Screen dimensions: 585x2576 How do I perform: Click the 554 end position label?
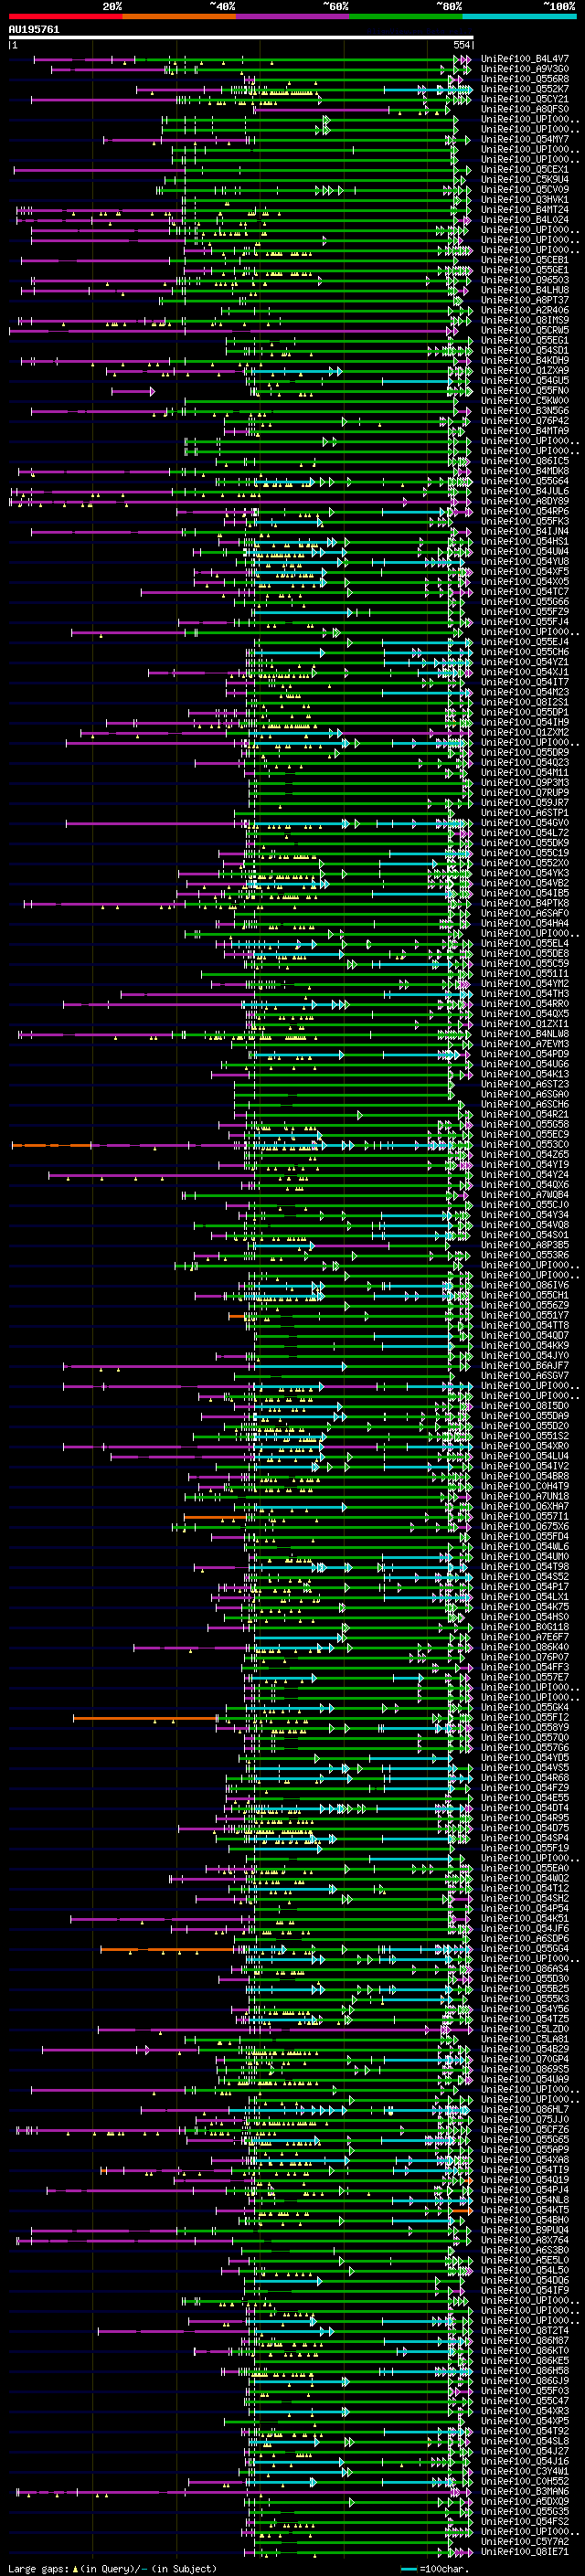[x=461, y=46]
